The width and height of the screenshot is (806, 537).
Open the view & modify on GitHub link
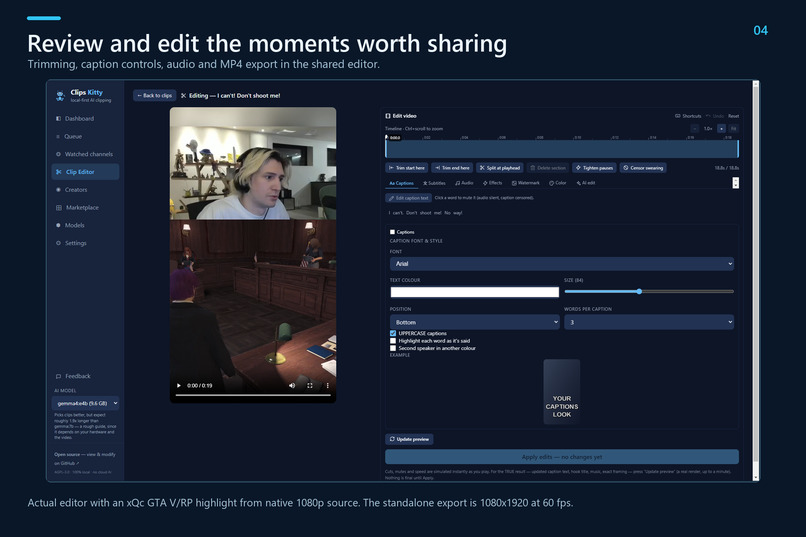pyautogui.click(x=85, y=458)
